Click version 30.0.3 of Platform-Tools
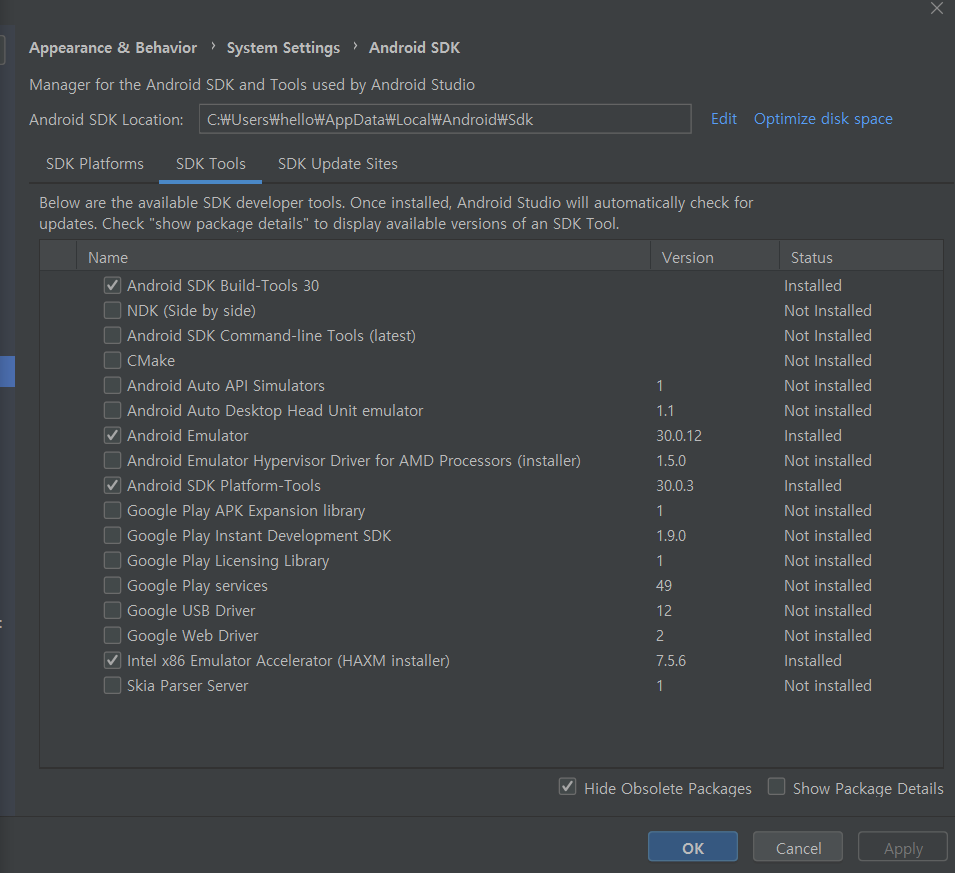The height and width of the screenshot is (873, 955). click(x=675, y=486)
